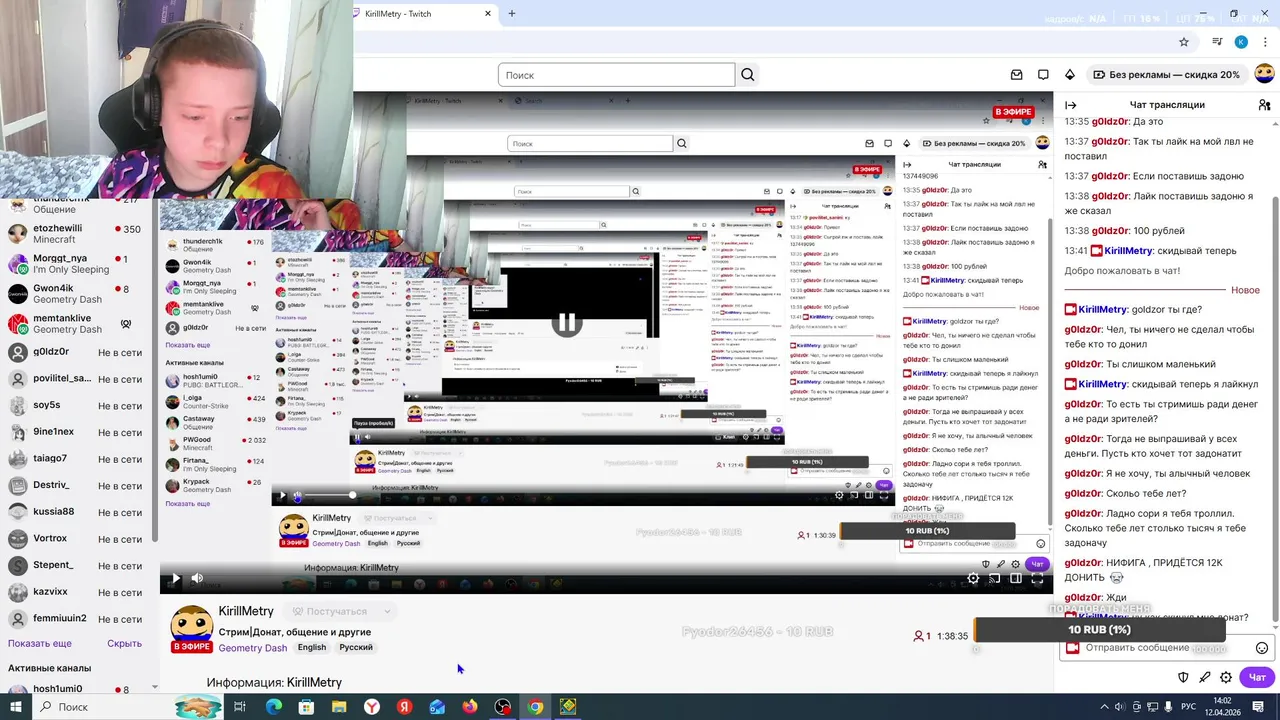
Task: Open chat settings gear below chat
Action: point(1226,677)
